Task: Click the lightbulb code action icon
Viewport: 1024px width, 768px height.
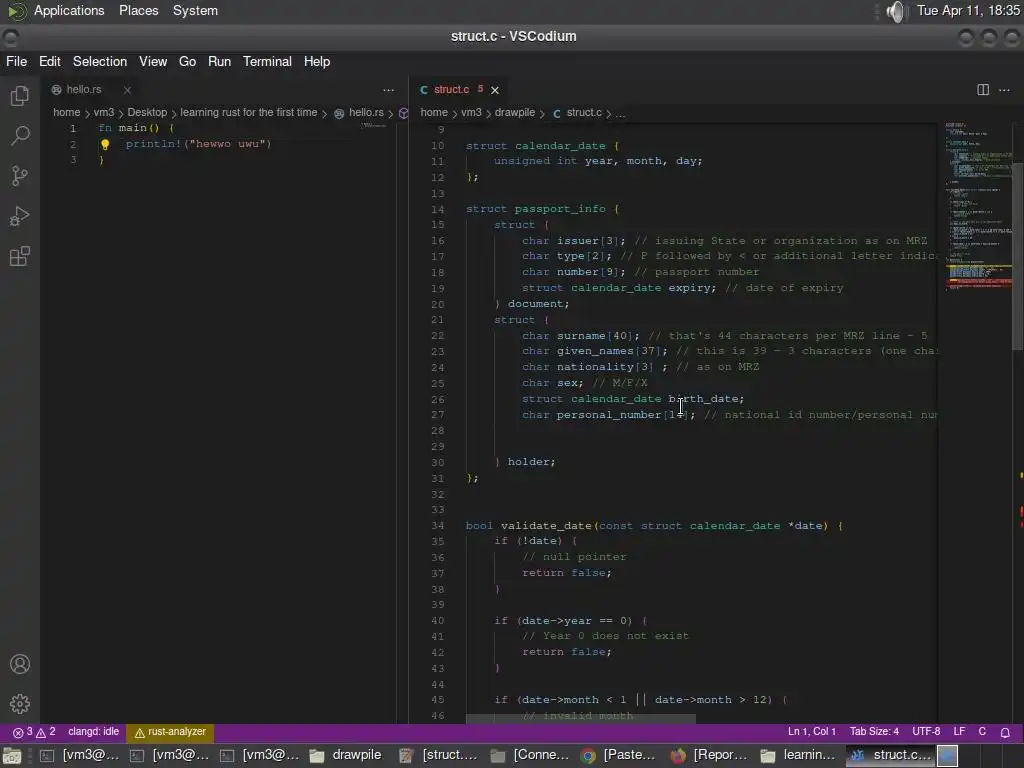Action: click(104, 144)
